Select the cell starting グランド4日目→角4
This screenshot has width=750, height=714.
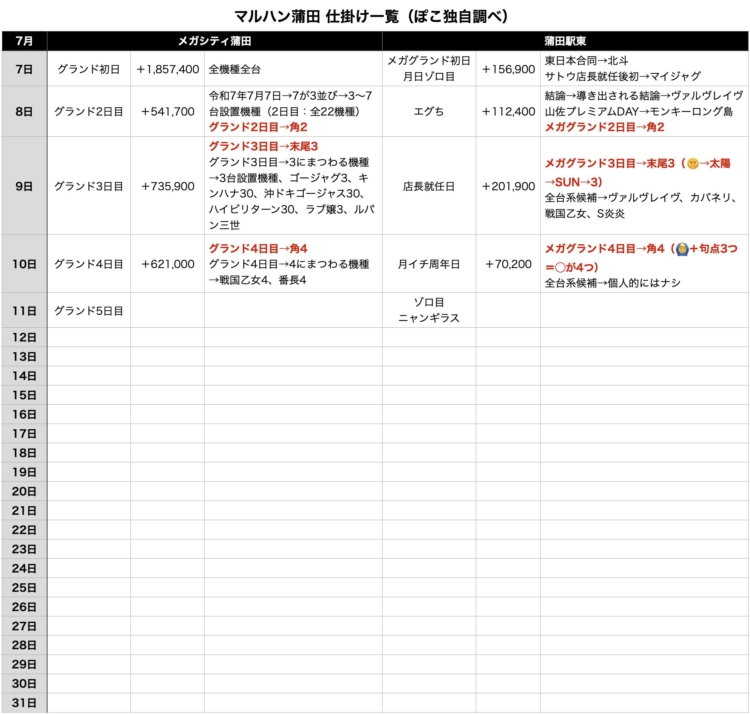[293, 264]
